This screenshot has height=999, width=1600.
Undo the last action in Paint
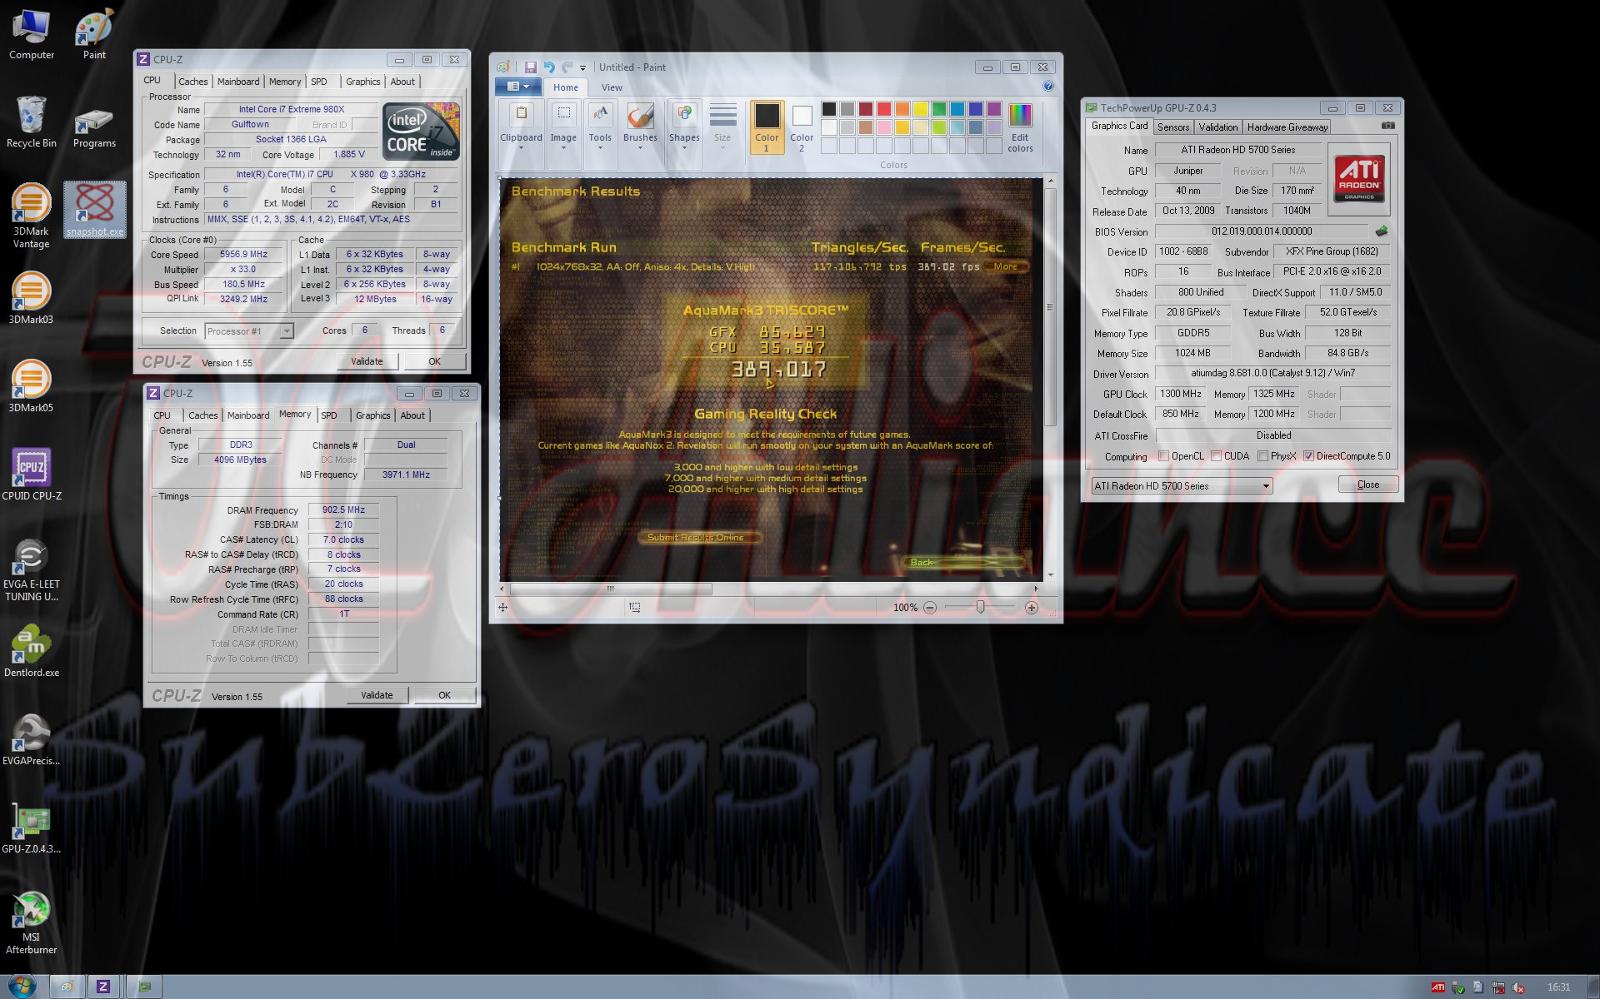(549, 67)
